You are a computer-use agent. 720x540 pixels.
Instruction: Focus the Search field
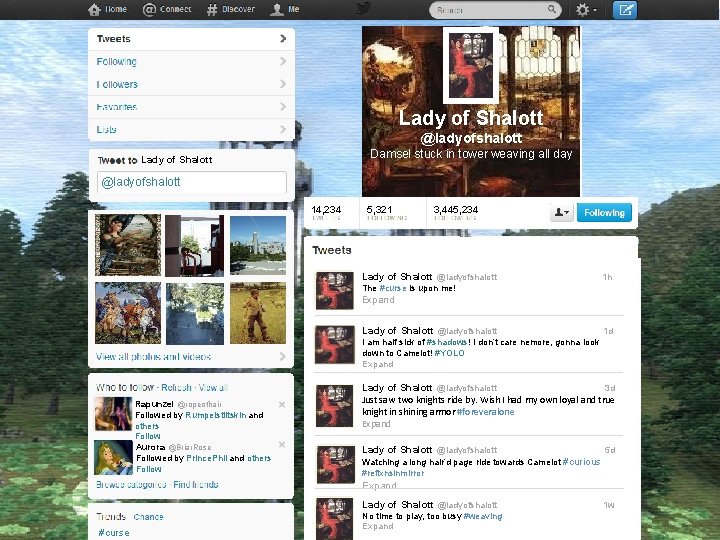pyautogui.click(x=495, y=10)
